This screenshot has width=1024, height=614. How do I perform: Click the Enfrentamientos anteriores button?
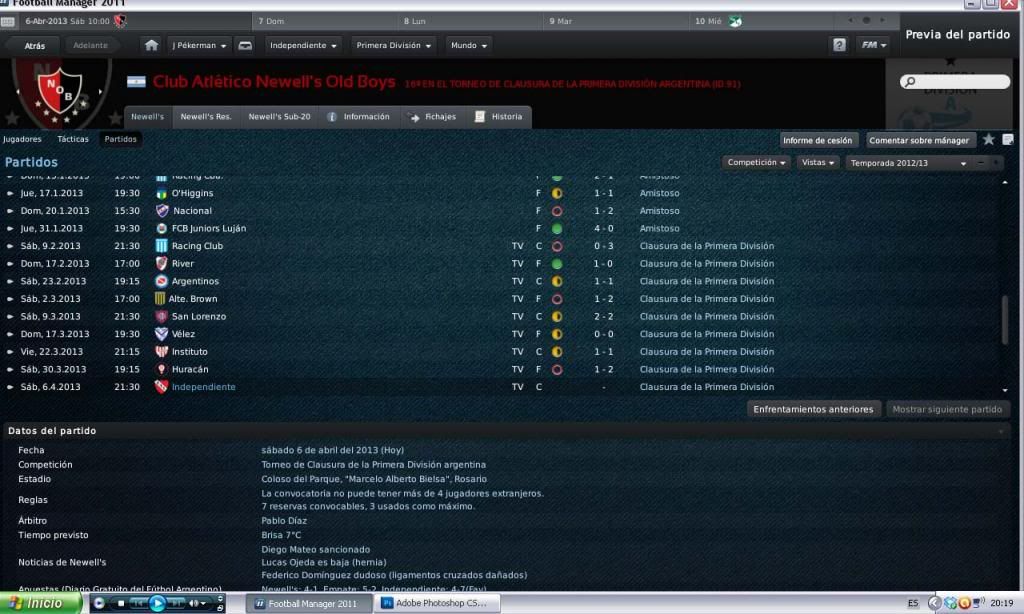(x=813, y=410)
